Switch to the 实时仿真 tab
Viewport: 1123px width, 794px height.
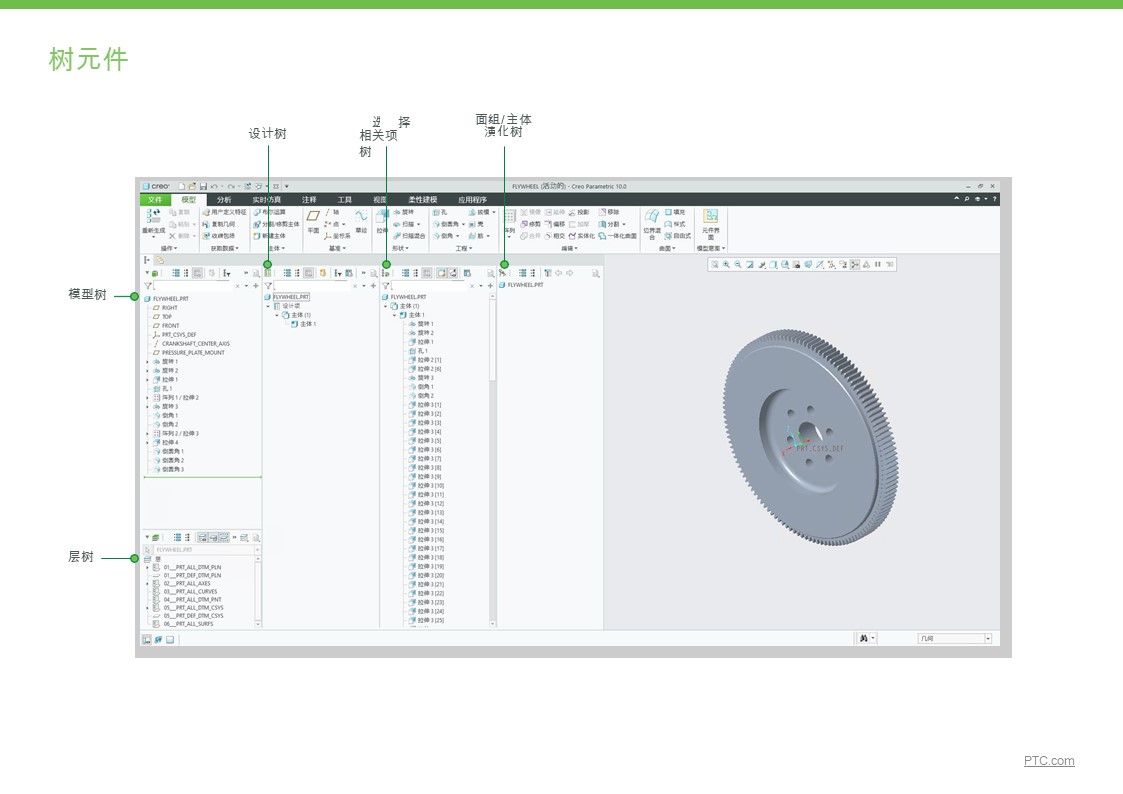(266, 200)
